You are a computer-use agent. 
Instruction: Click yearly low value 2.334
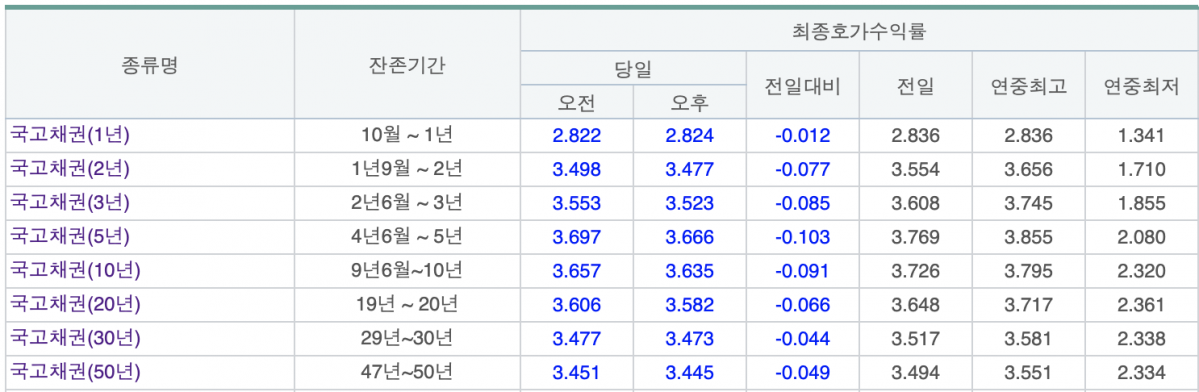pos(1142,372)
